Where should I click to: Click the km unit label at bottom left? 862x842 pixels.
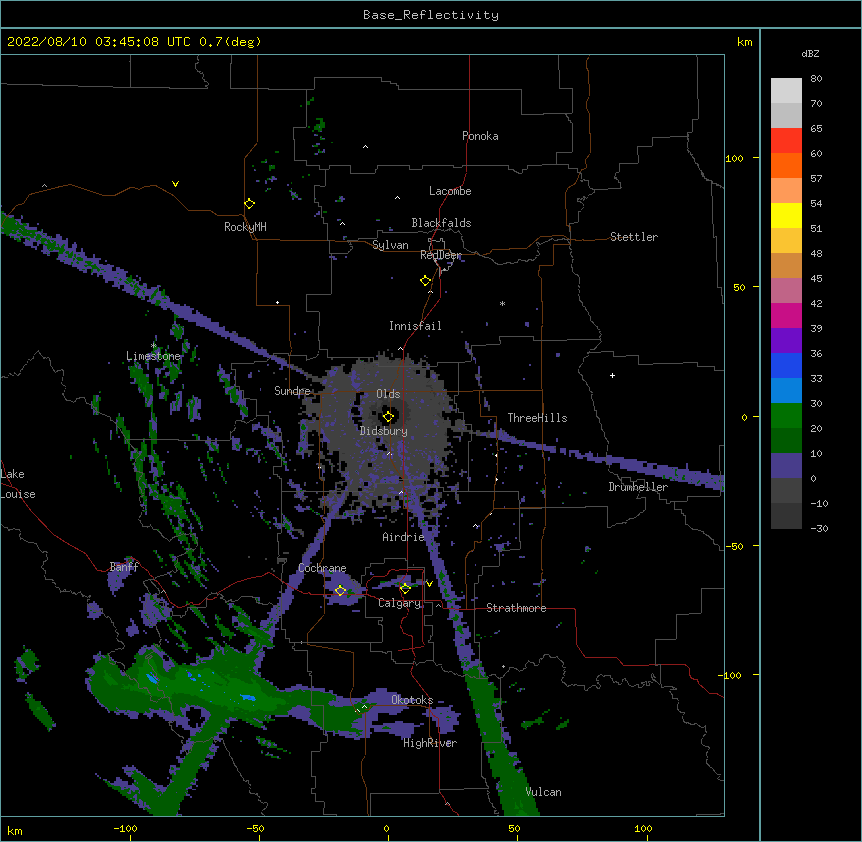pyautogui.click(x=14, y=830)
